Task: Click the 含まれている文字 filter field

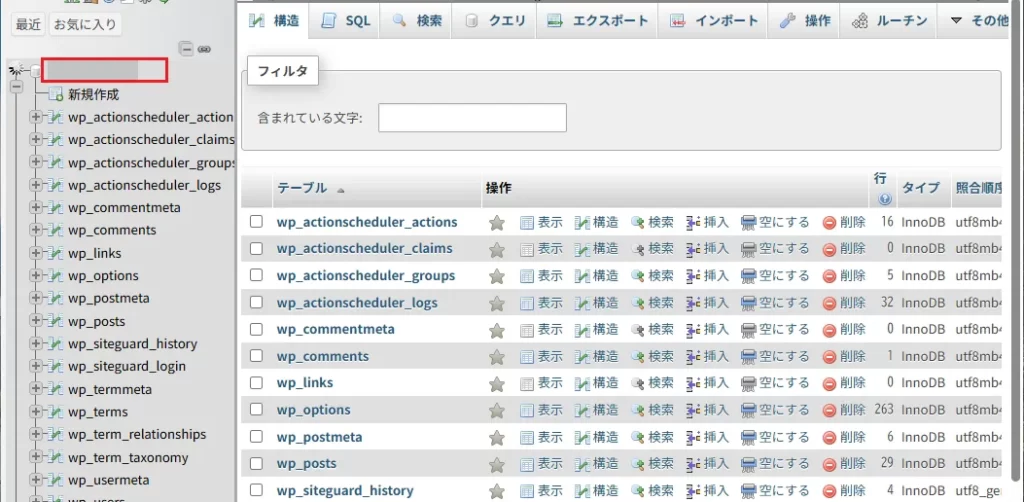Action: click(x=472, y=118)
